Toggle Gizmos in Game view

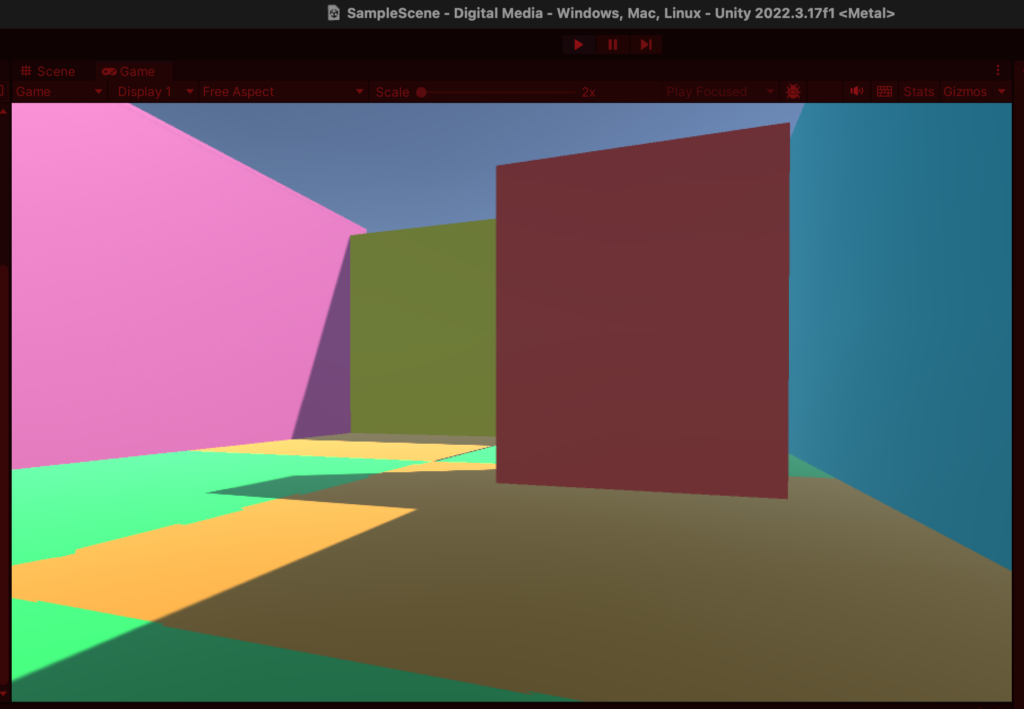tap(964, 92)
